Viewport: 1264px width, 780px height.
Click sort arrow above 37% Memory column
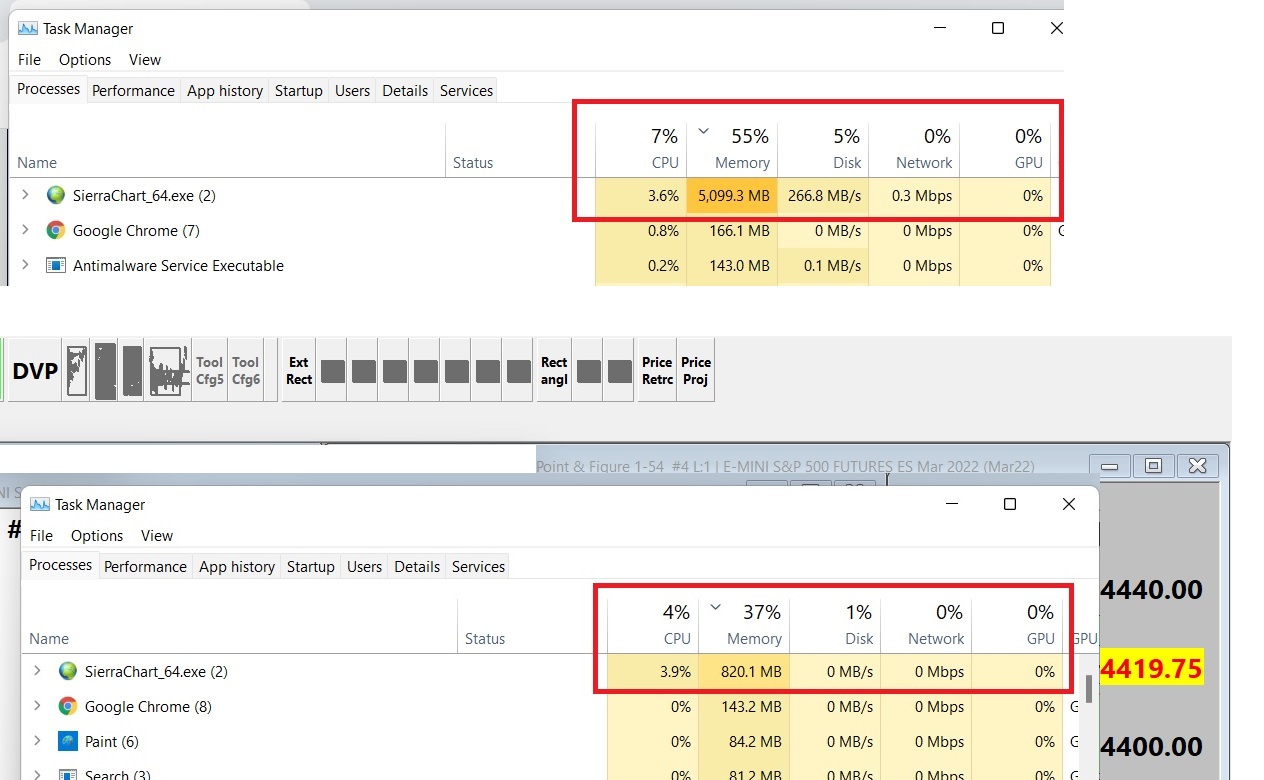(x=715, y=607)
